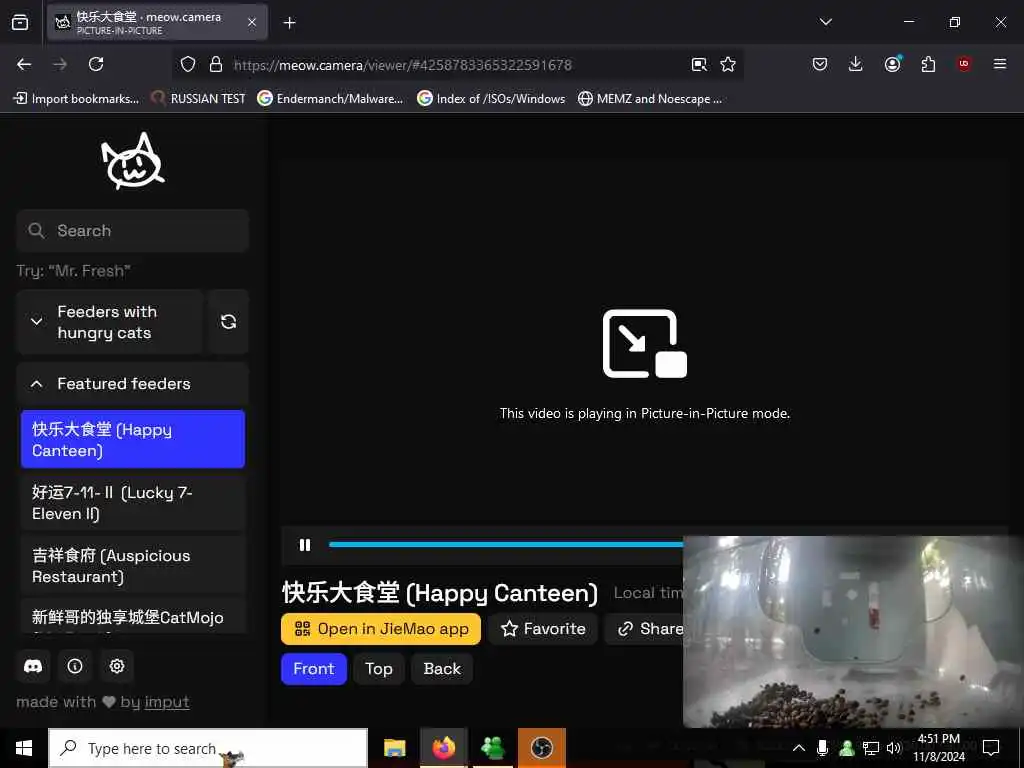This screenshot has width=1024, height=768.
Task: Click the Share button
Action: [644, 629]
